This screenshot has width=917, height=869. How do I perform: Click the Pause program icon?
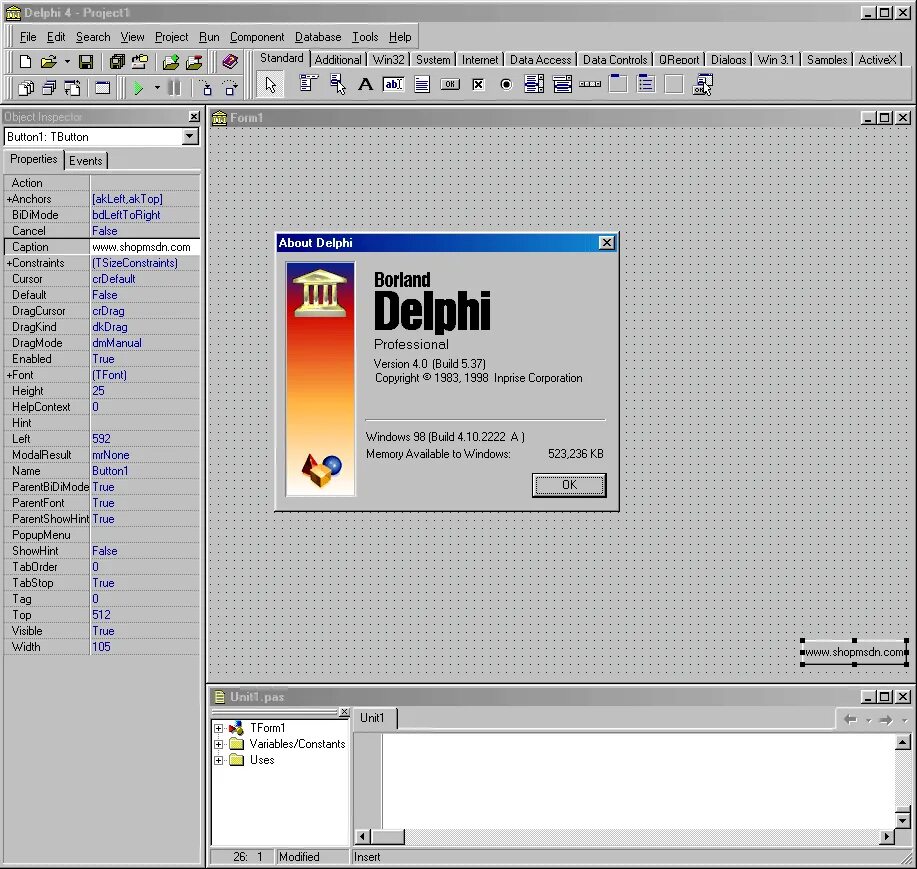coord(174,88)
